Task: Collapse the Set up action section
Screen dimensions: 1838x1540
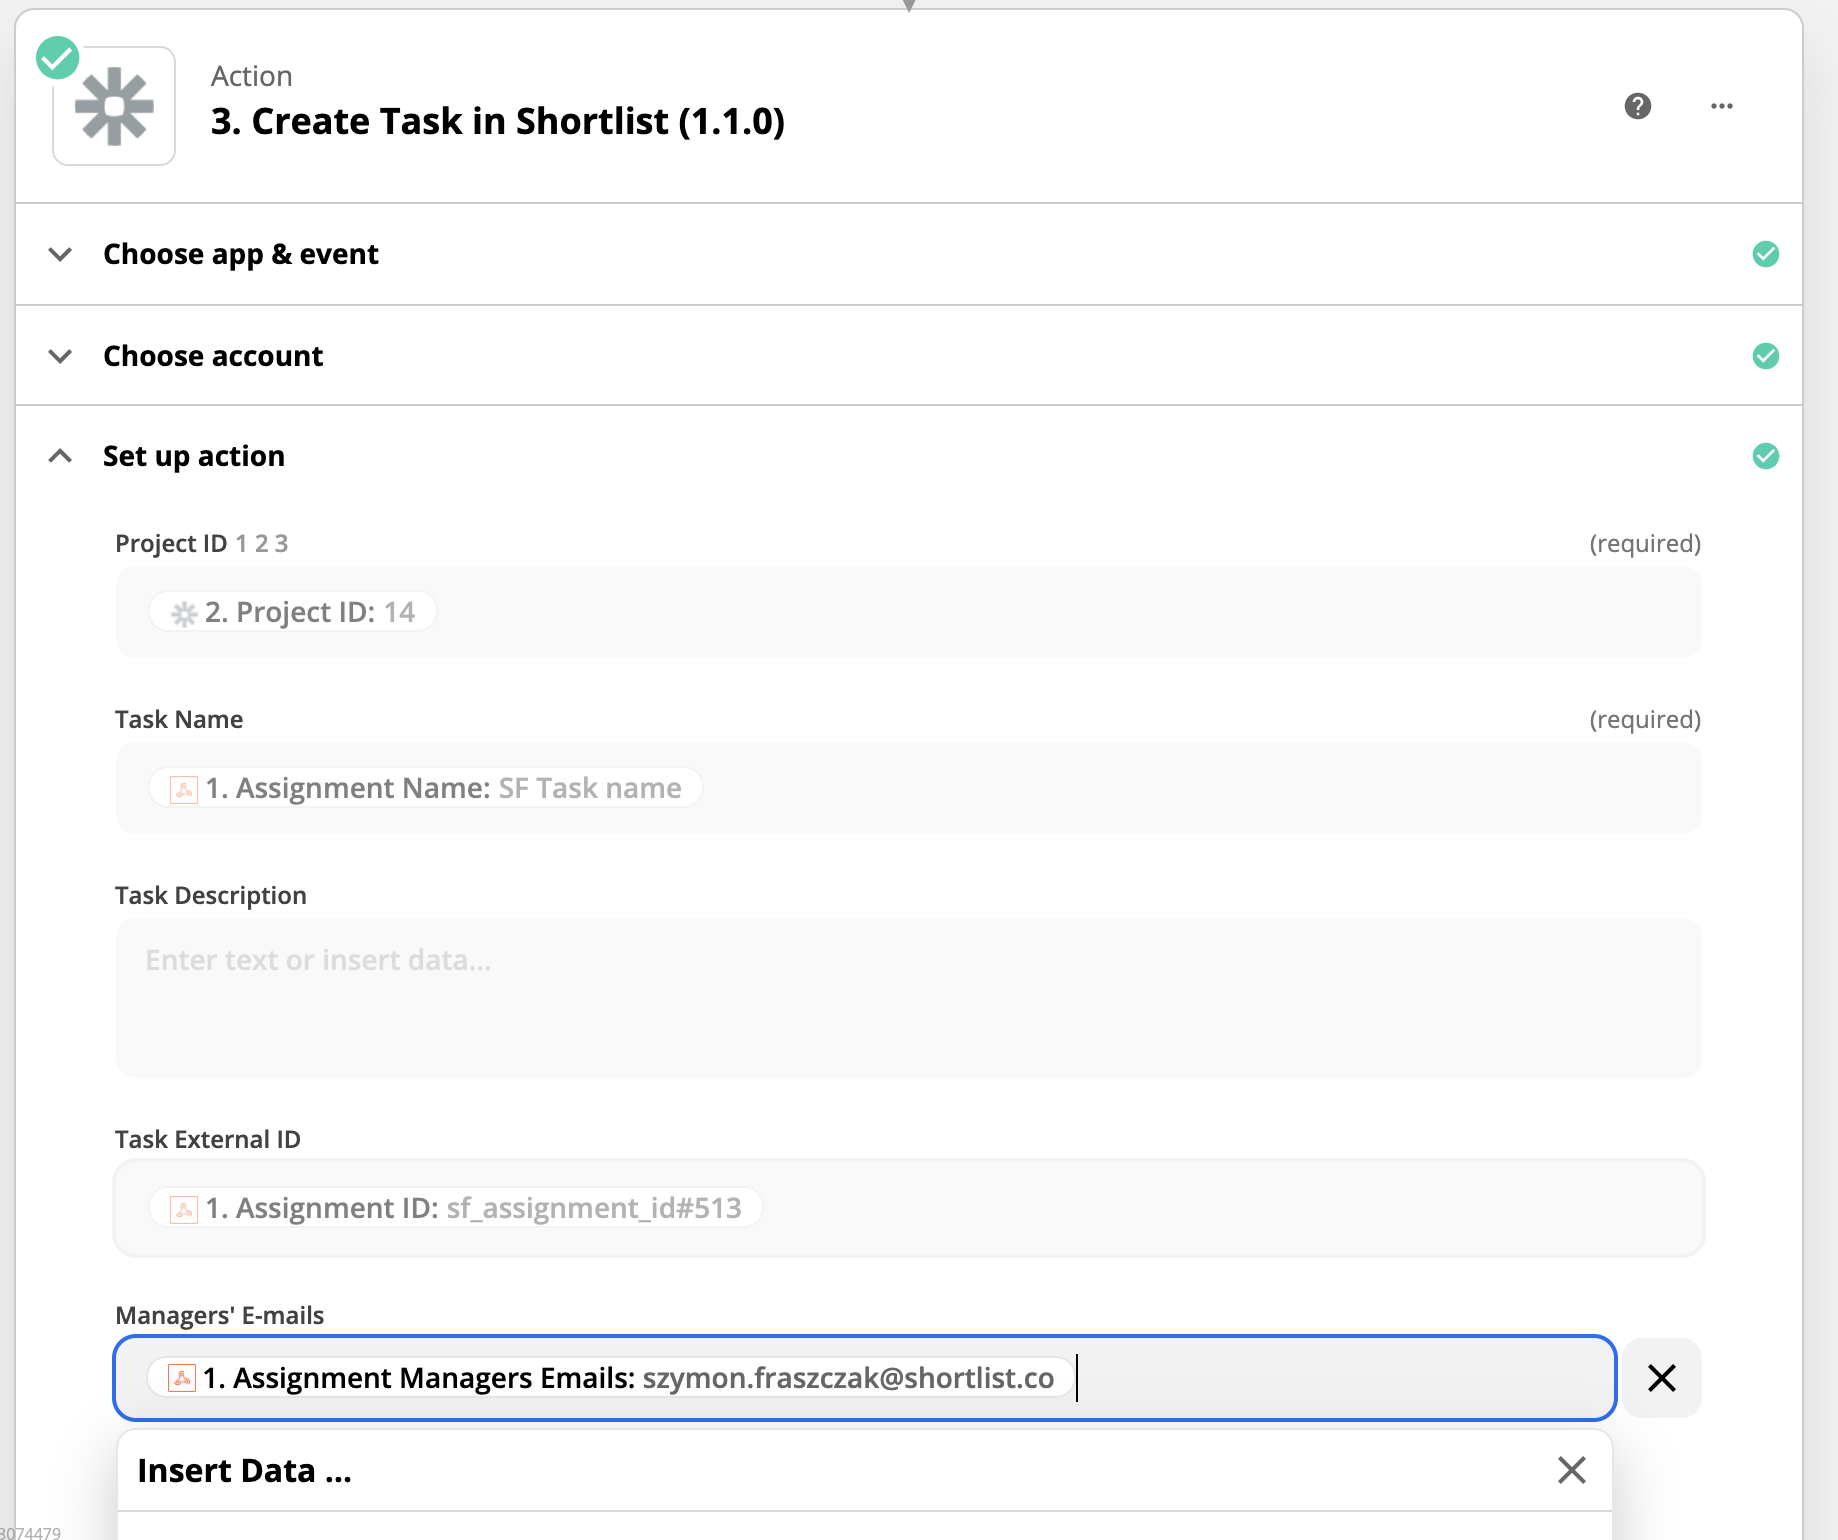Action: 60,456
